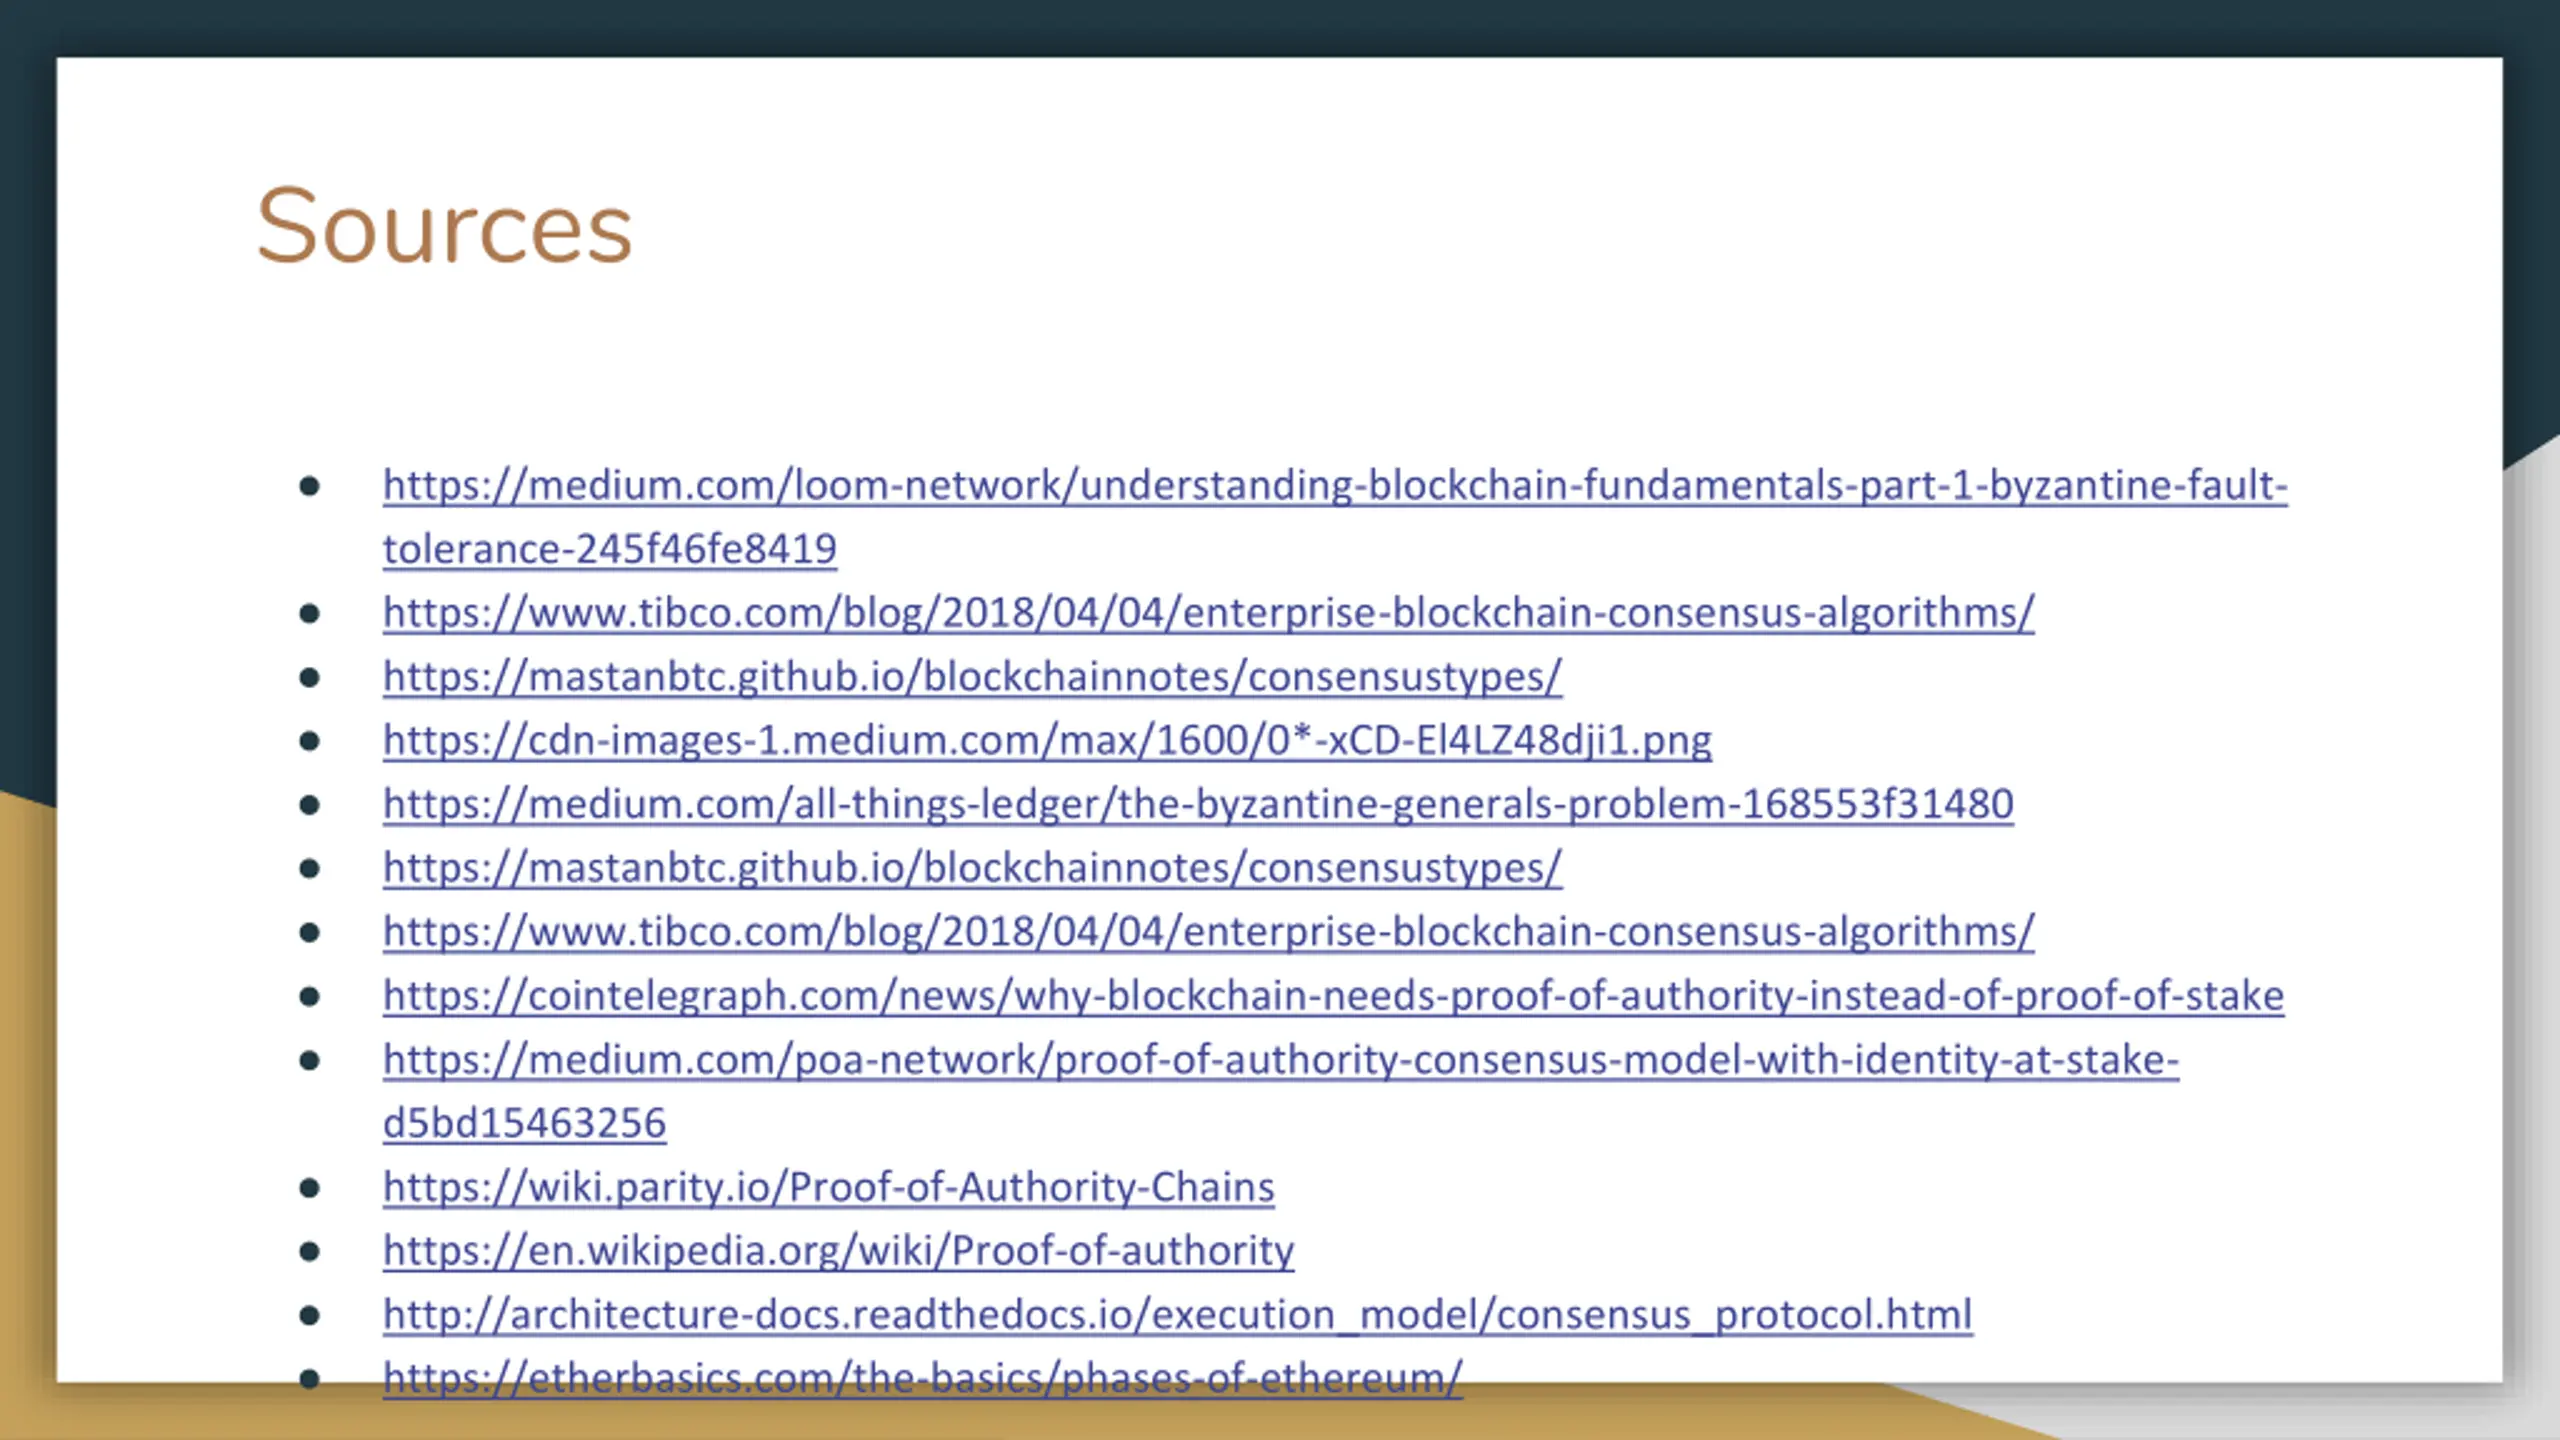Open the second mastanbtc consensustypes link
The width and height of the screenshot is (2560, 1440).
tap(972, 867)
